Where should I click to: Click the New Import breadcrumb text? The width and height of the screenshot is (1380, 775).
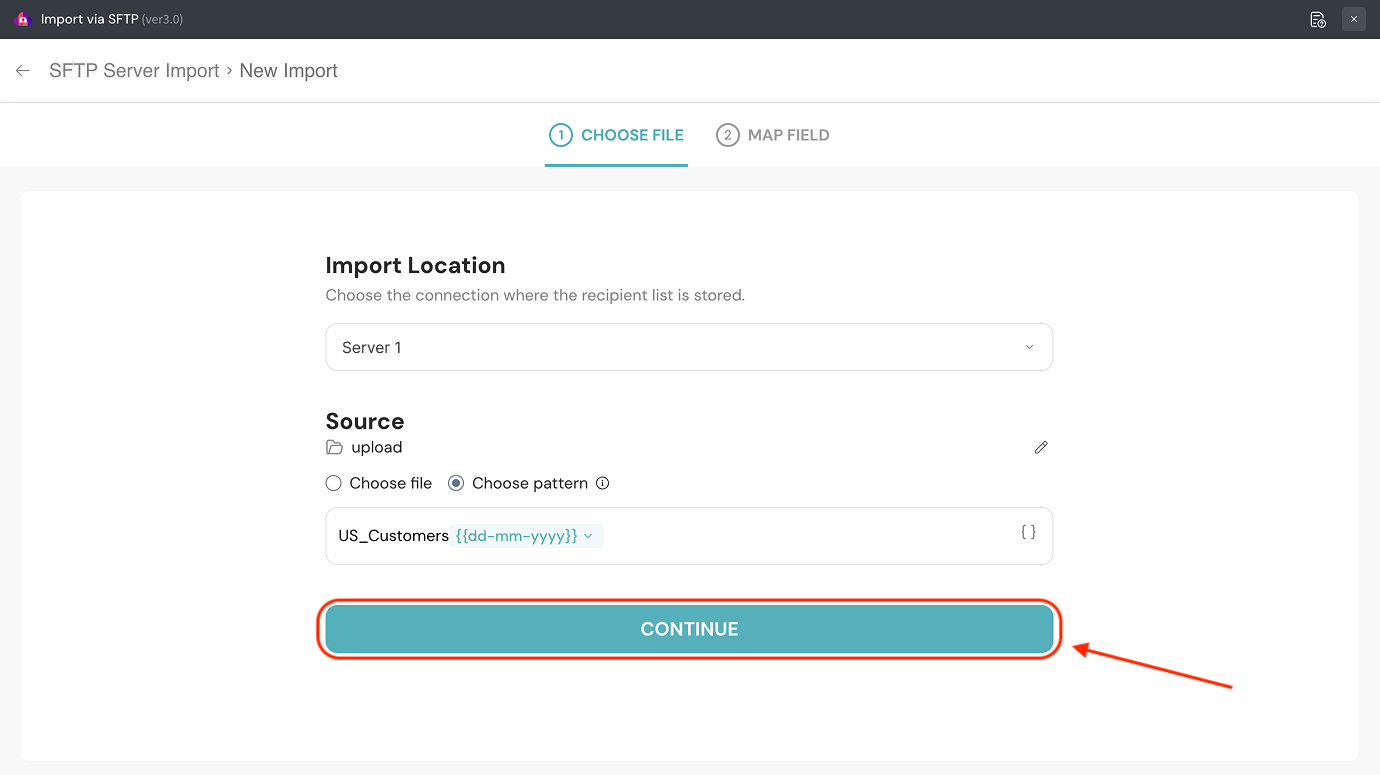288,71
